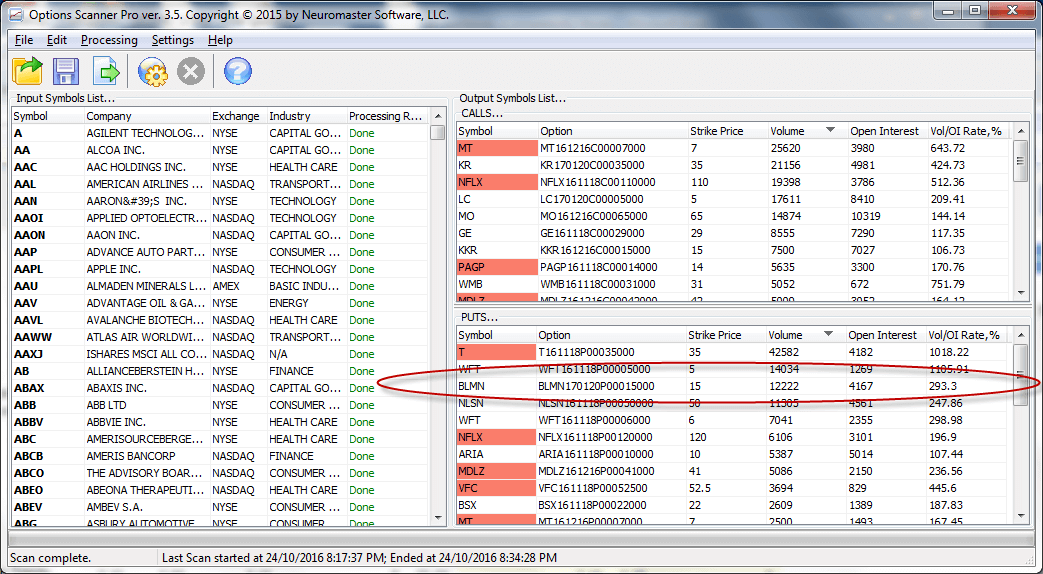Image resolution: width=1043 pixels, height=574 pixels.
Task: Click volume value 25620 in CALLS
Action: 786,148
